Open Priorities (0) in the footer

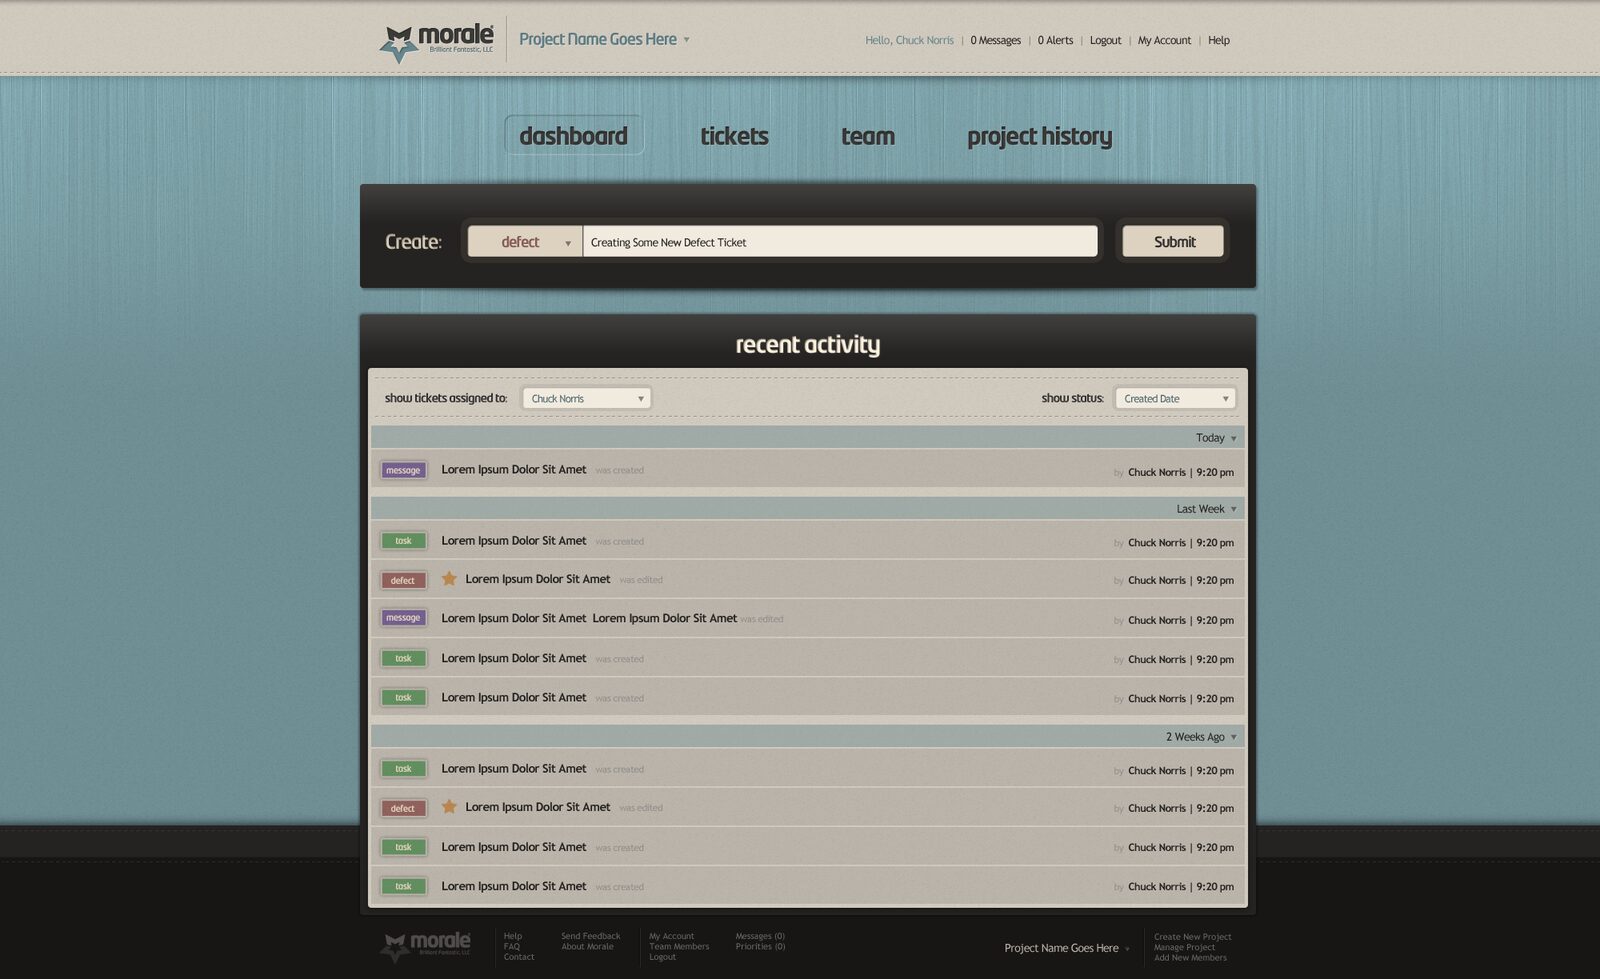(760, 946)
